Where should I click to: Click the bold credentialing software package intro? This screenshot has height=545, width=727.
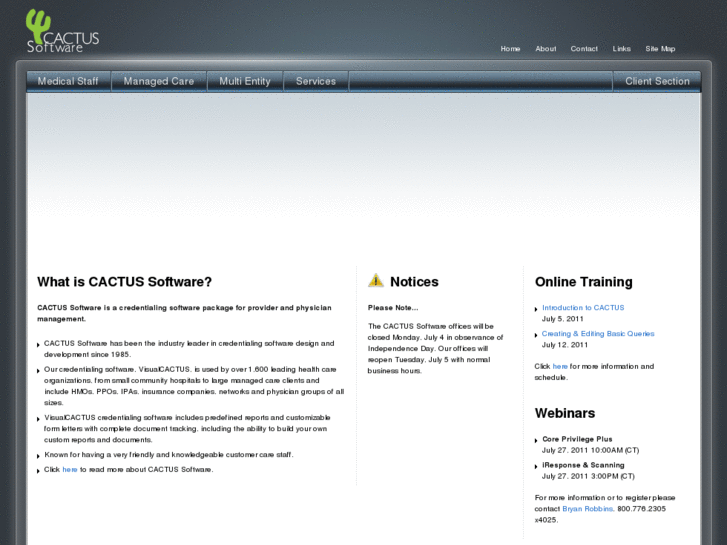pos(185,313)
